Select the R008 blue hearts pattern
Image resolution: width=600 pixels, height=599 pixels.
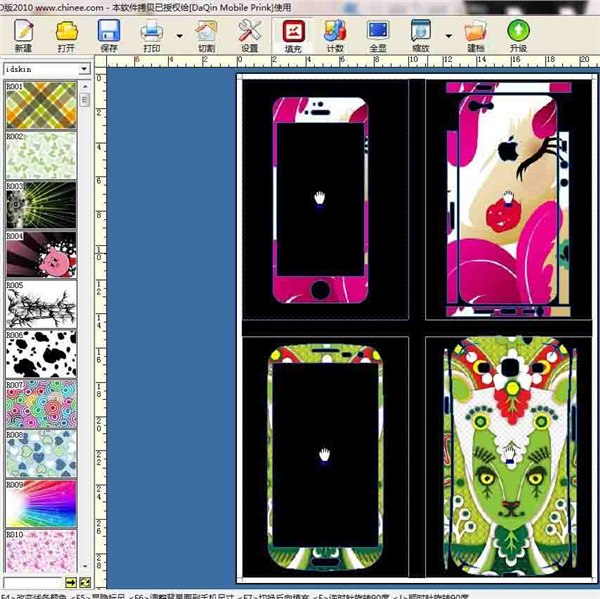pos(41,454)
